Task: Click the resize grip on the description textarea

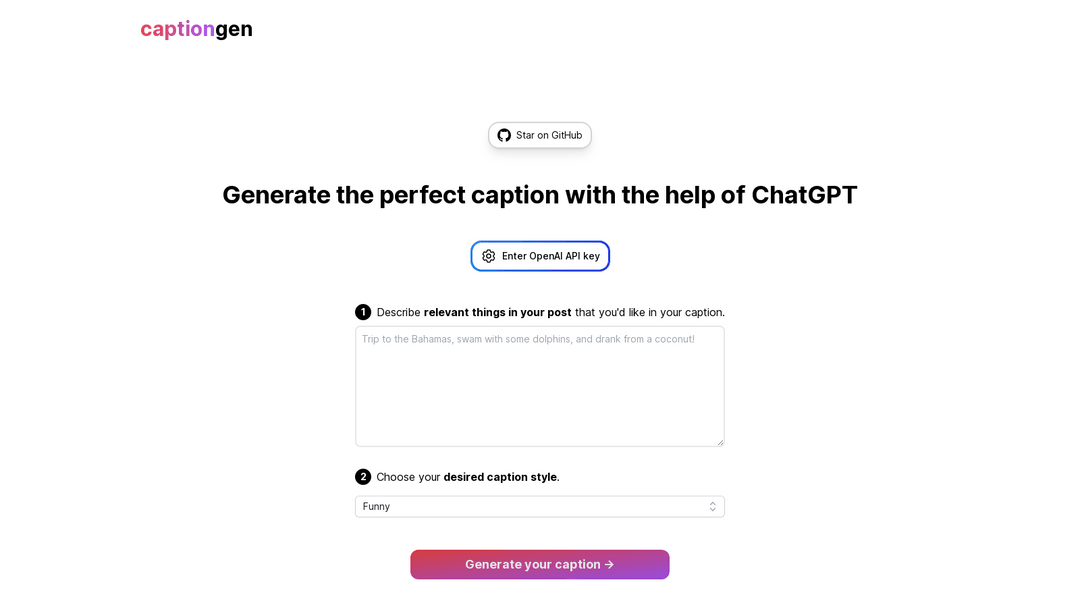Action: click(720, 442)
